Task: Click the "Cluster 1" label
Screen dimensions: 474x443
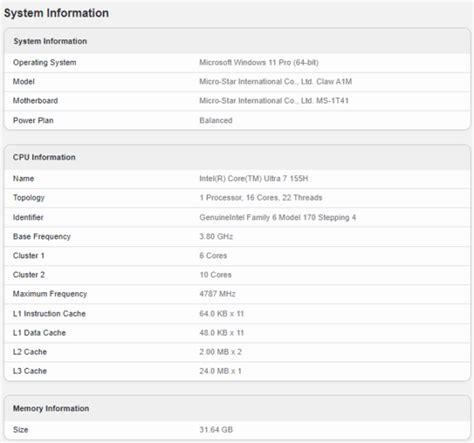Action: point(29,255)
